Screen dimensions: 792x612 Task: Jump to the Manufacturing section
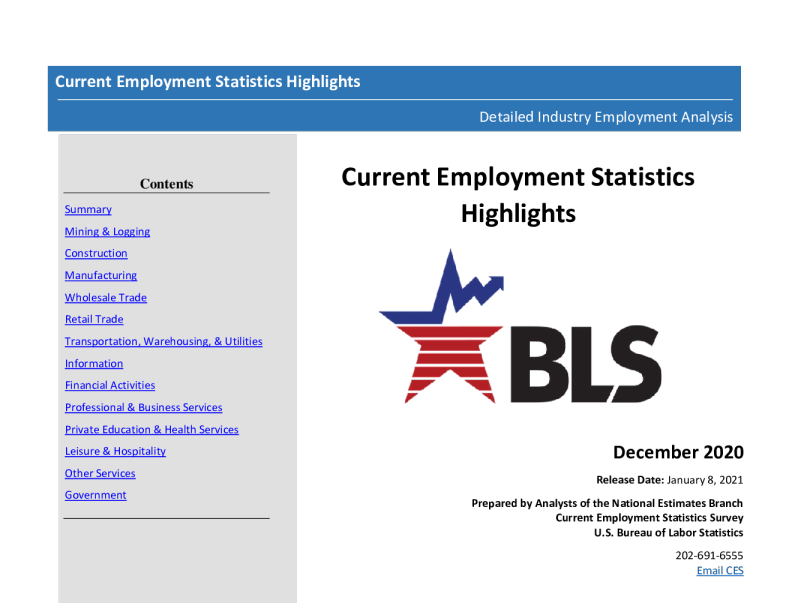coord(101,276)
